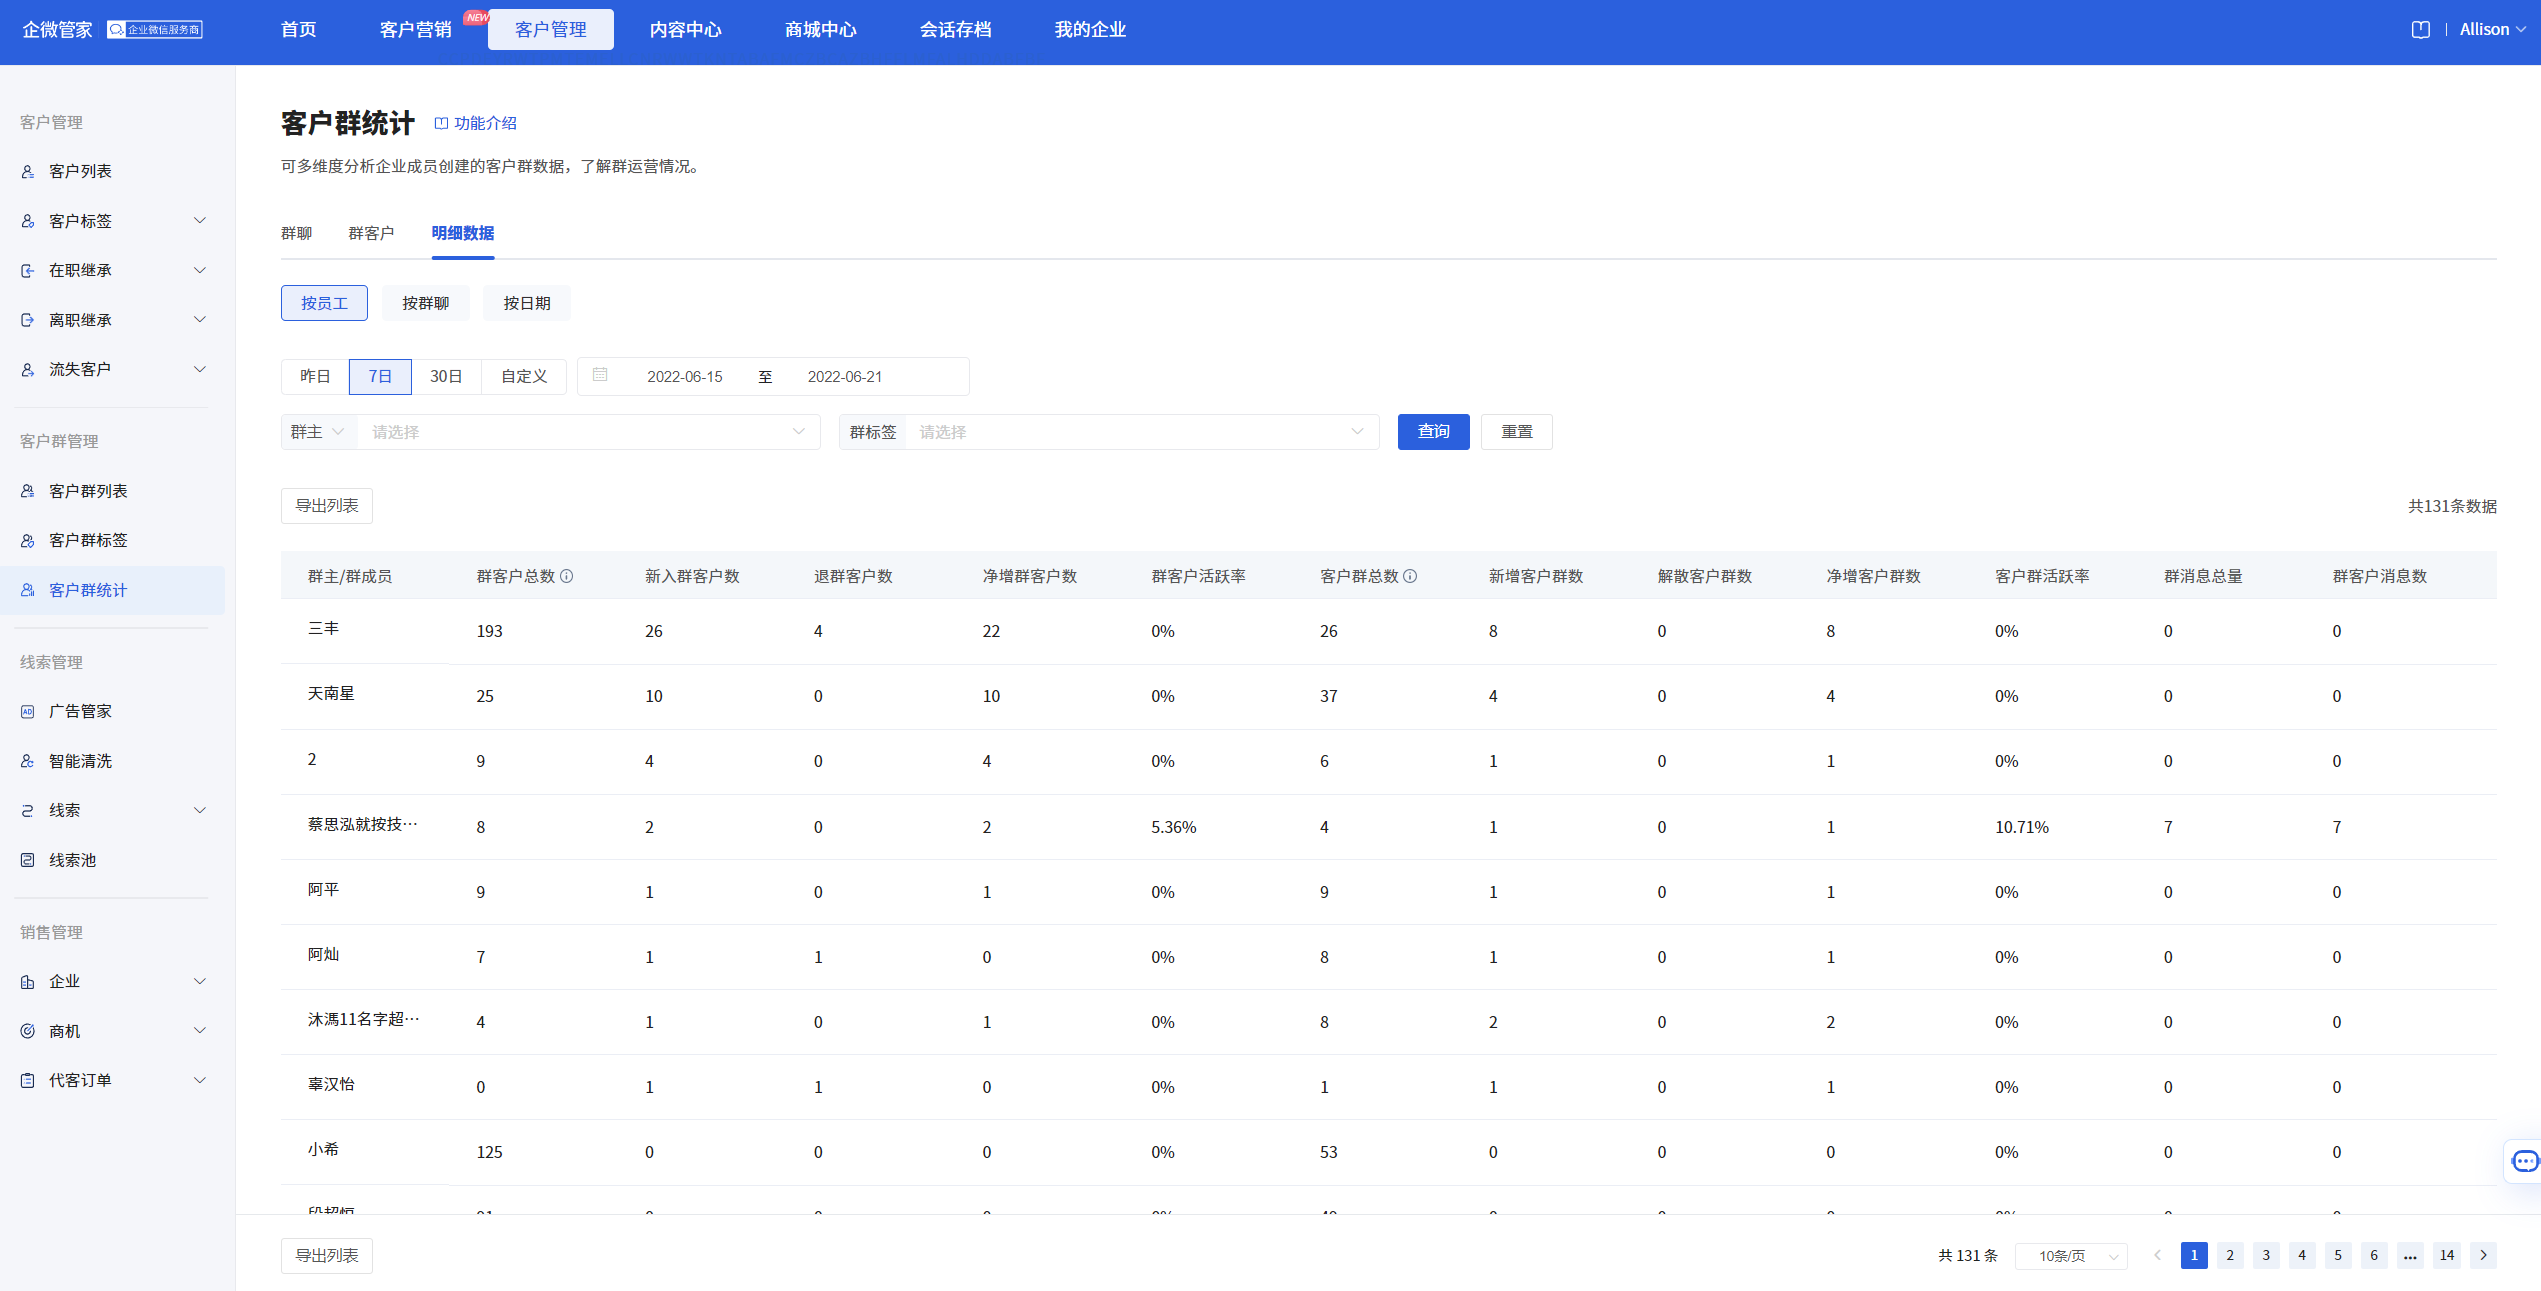
Task: Expand the 离职继承 sidebar submenu
Action: pos(200,320)
